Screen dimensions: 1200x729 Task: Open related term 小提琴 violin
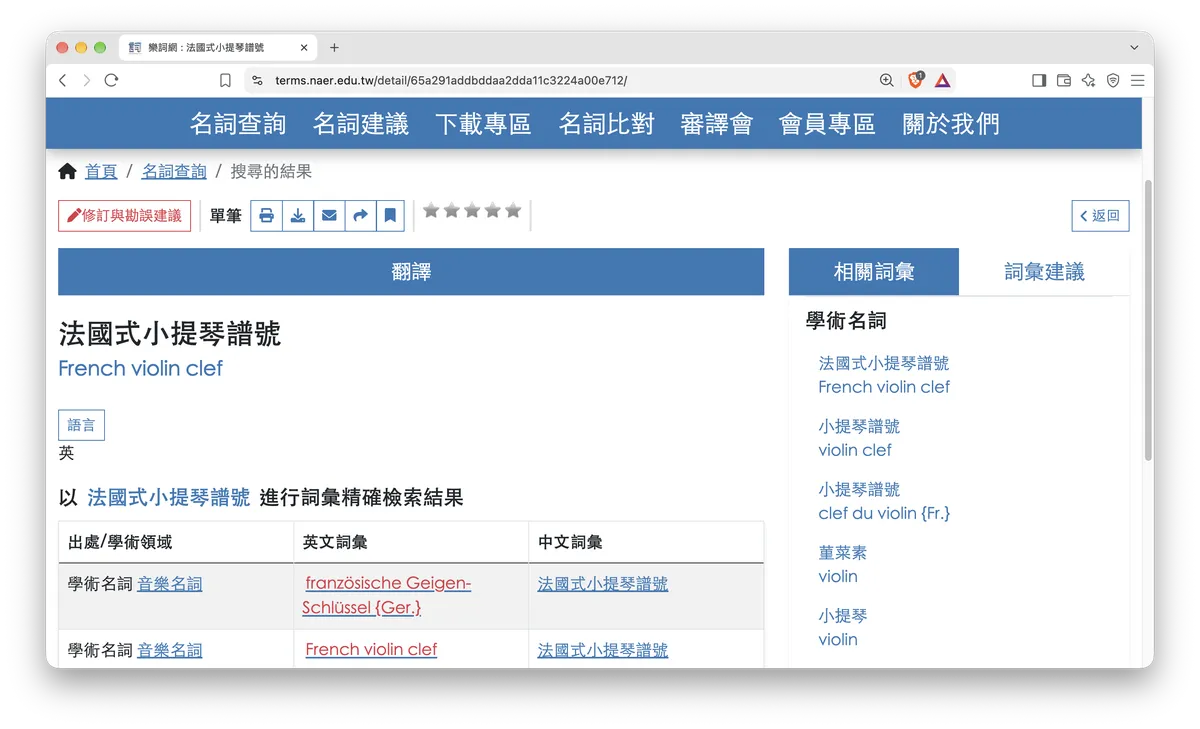pyautogui.click(x=843, y=627)
